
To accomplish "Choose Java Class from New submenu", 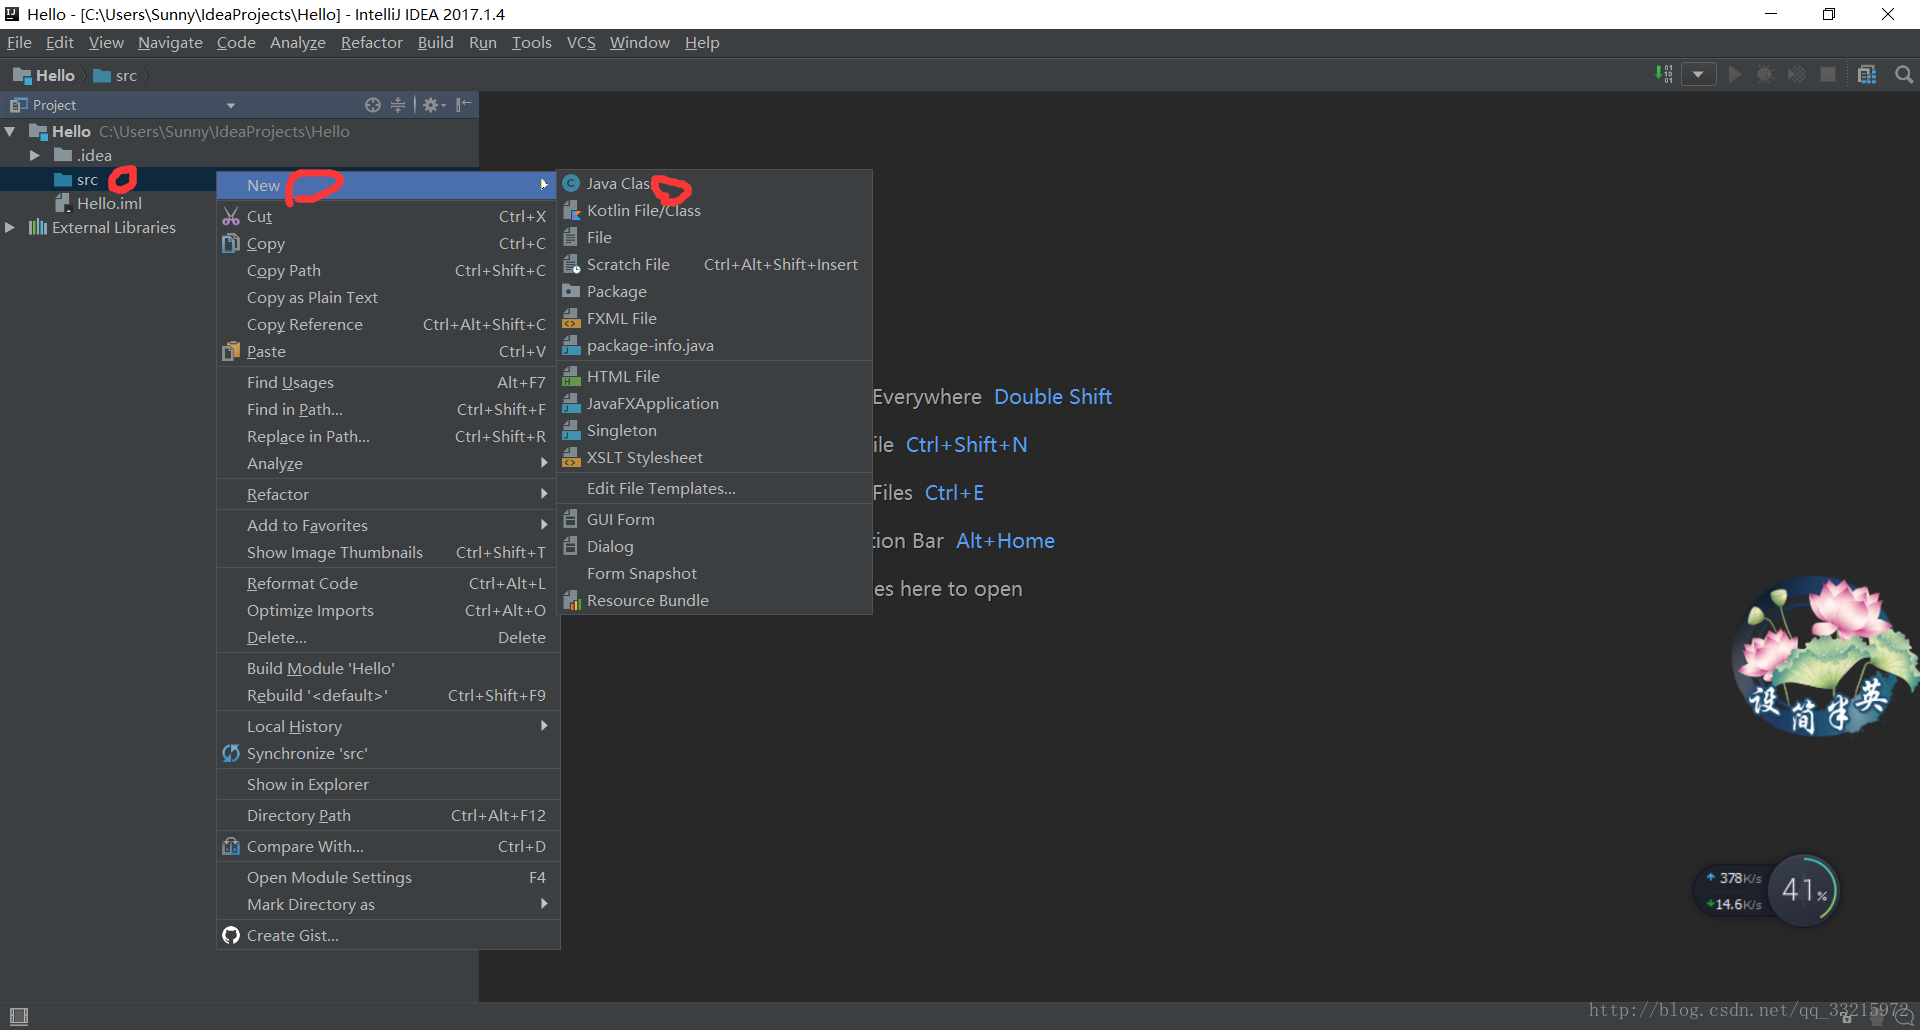I will click(x=715, y=184).
